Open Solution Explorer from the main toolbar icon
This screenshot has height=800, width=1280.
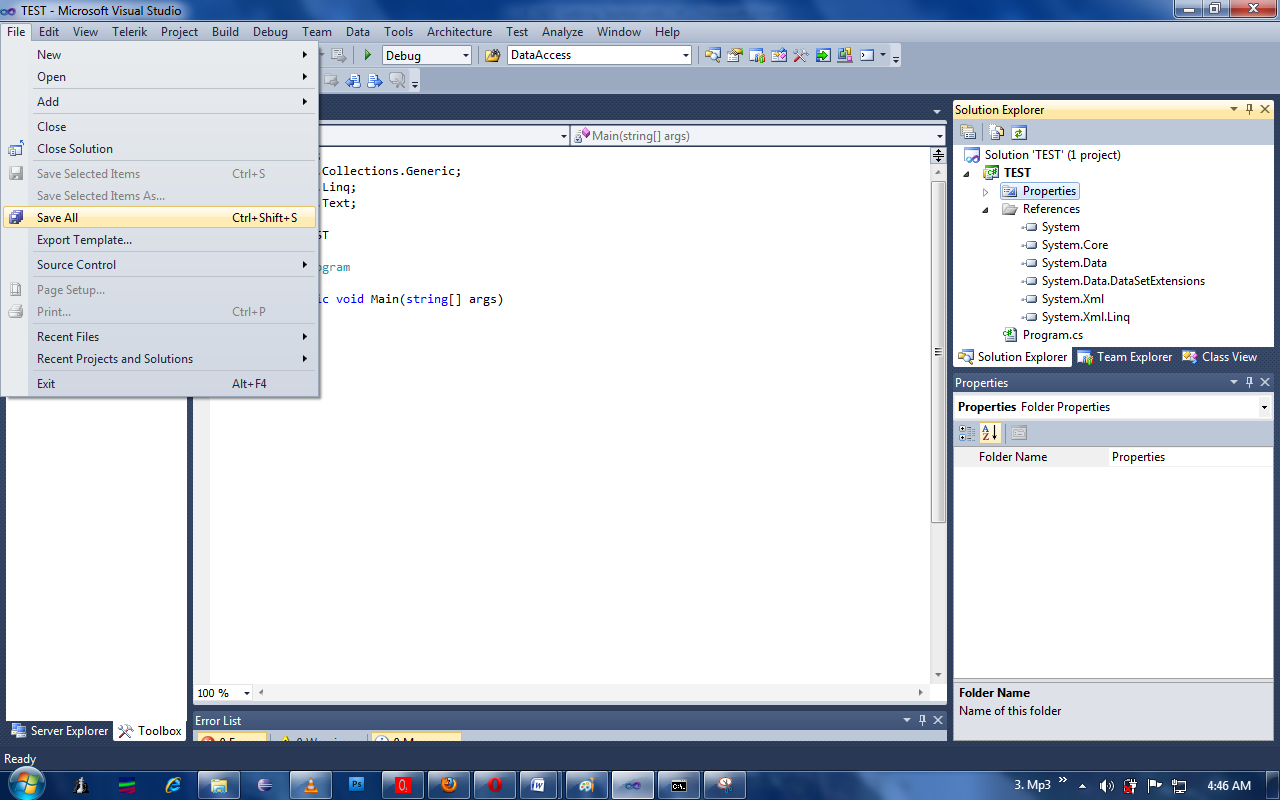click(x=713, y=56)
